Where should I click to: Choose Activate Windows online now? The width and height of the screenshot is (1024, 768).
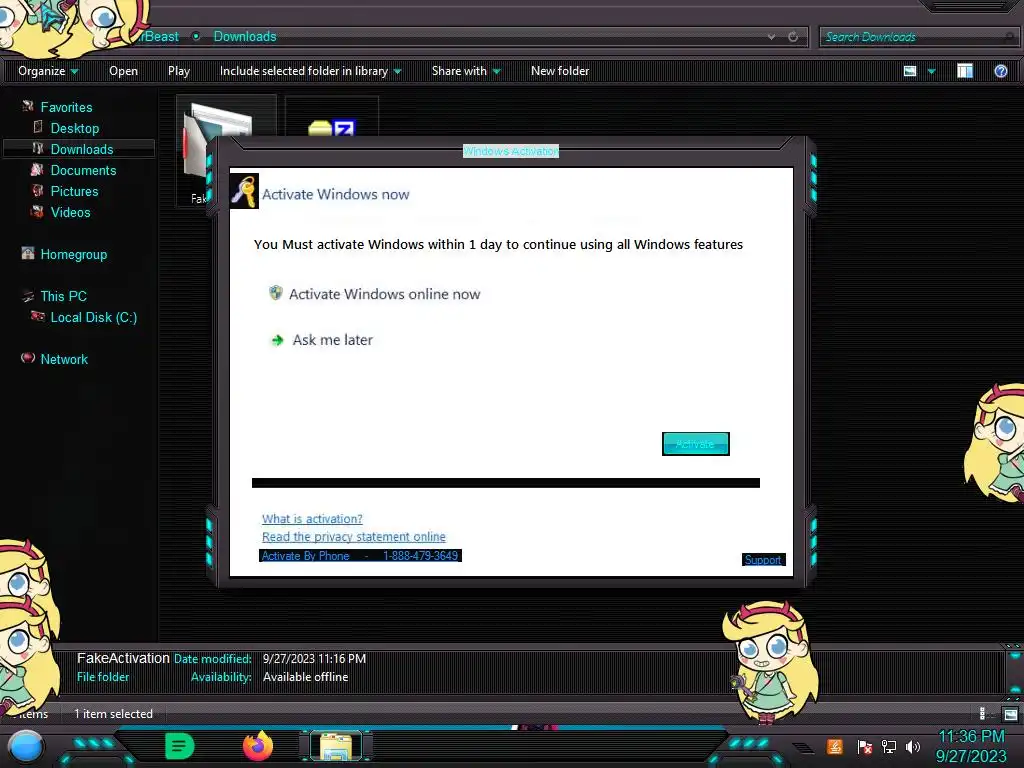tap(384, 294)
